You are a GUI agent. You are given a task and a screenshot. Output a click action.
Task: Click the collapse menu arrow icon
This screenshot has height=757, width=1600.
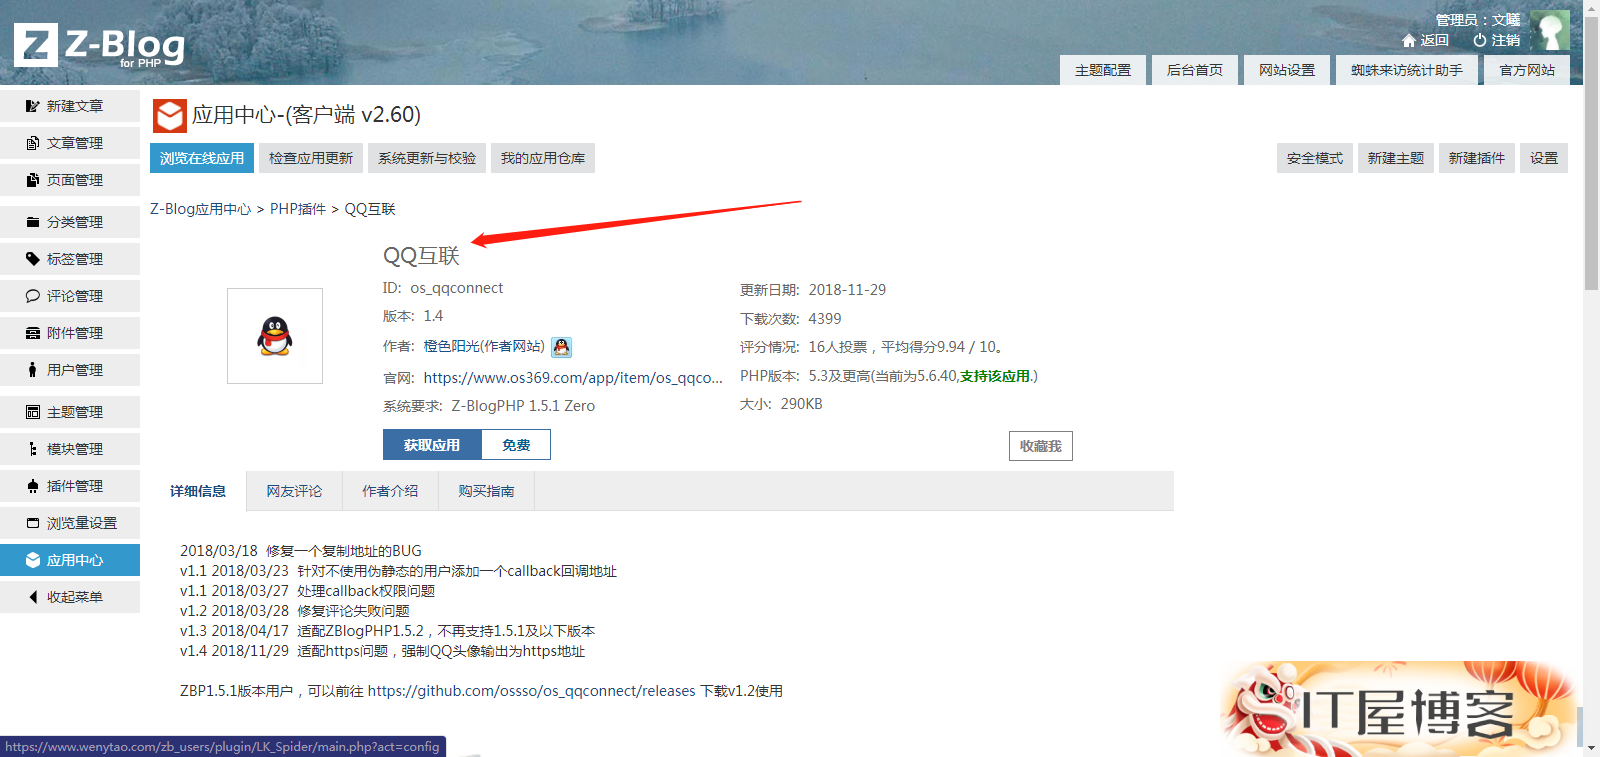33,597
